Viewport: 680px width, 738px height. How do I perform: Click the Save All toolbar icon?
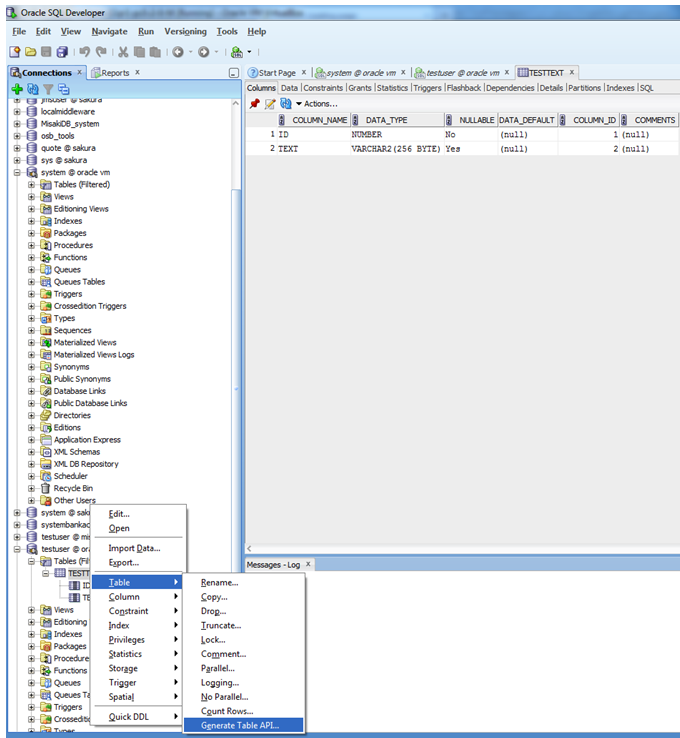tap(62, 52)
